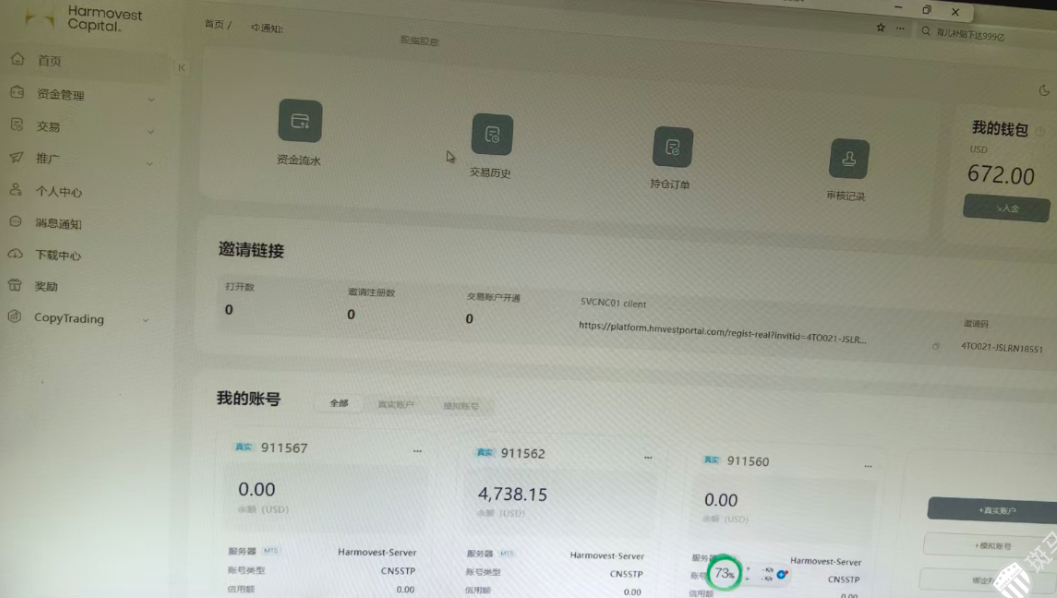Click account number 911567
The image size is (1057, 598).
[284, 448]
